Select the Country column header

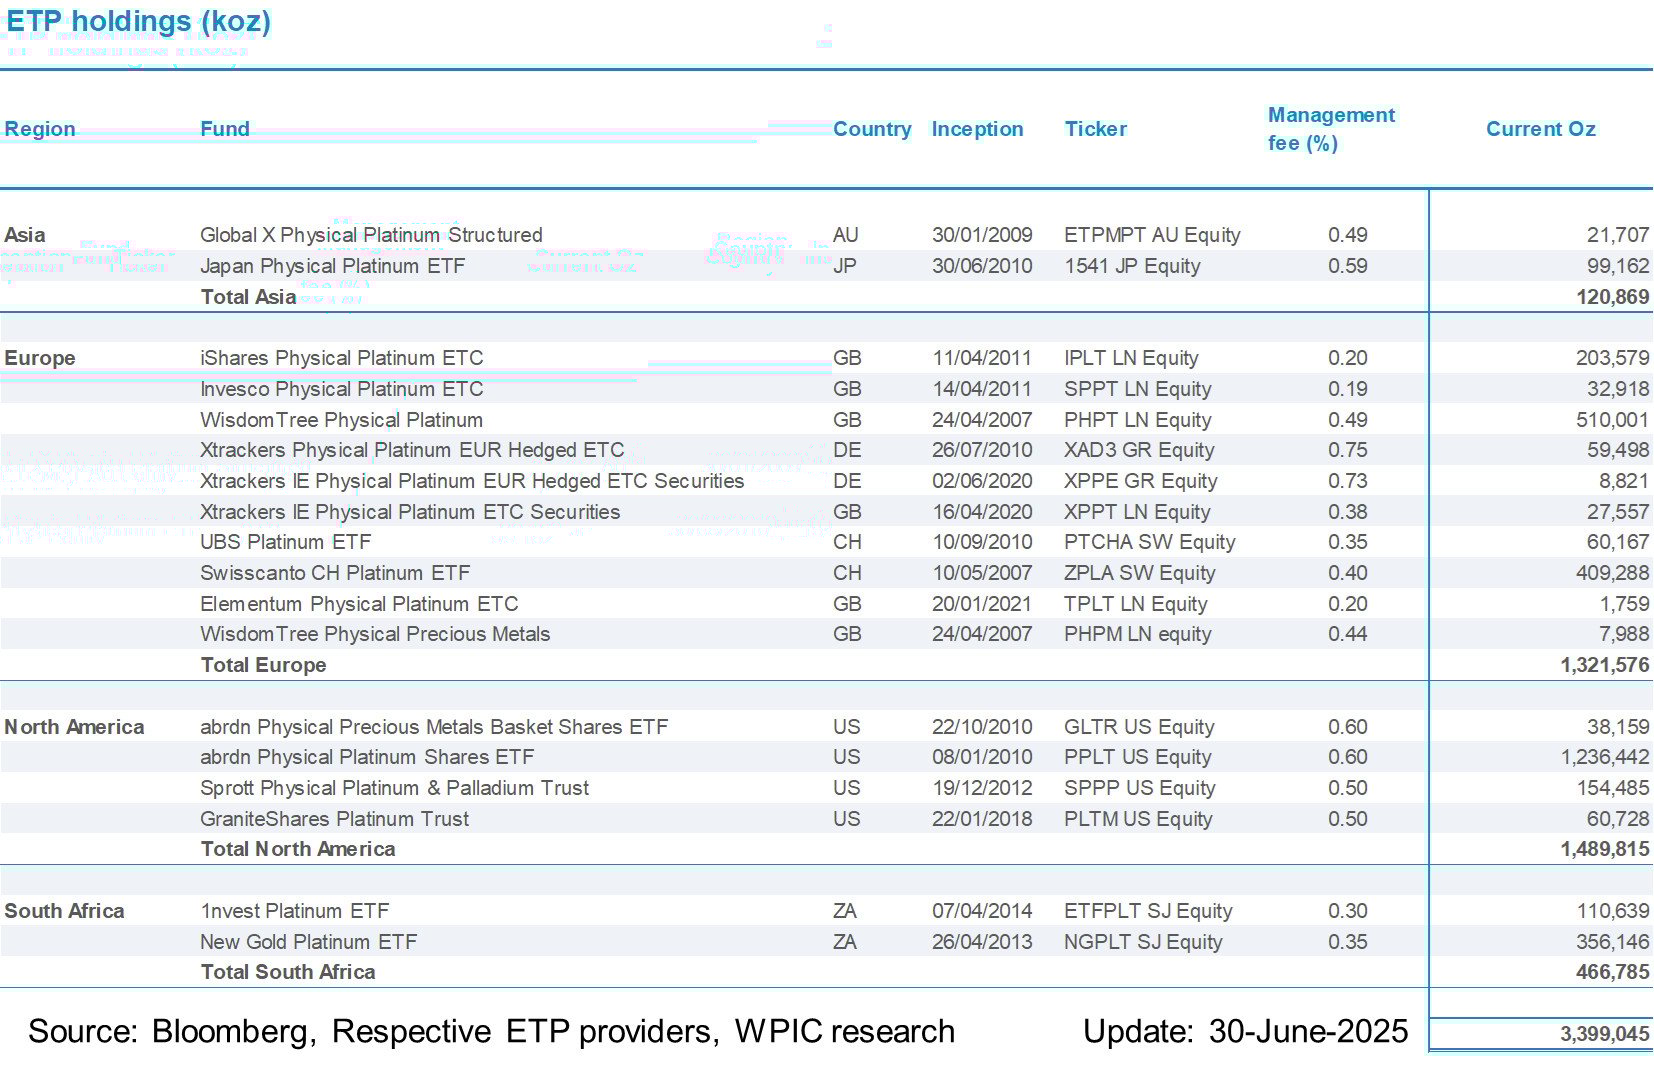[x=872, y=129]
